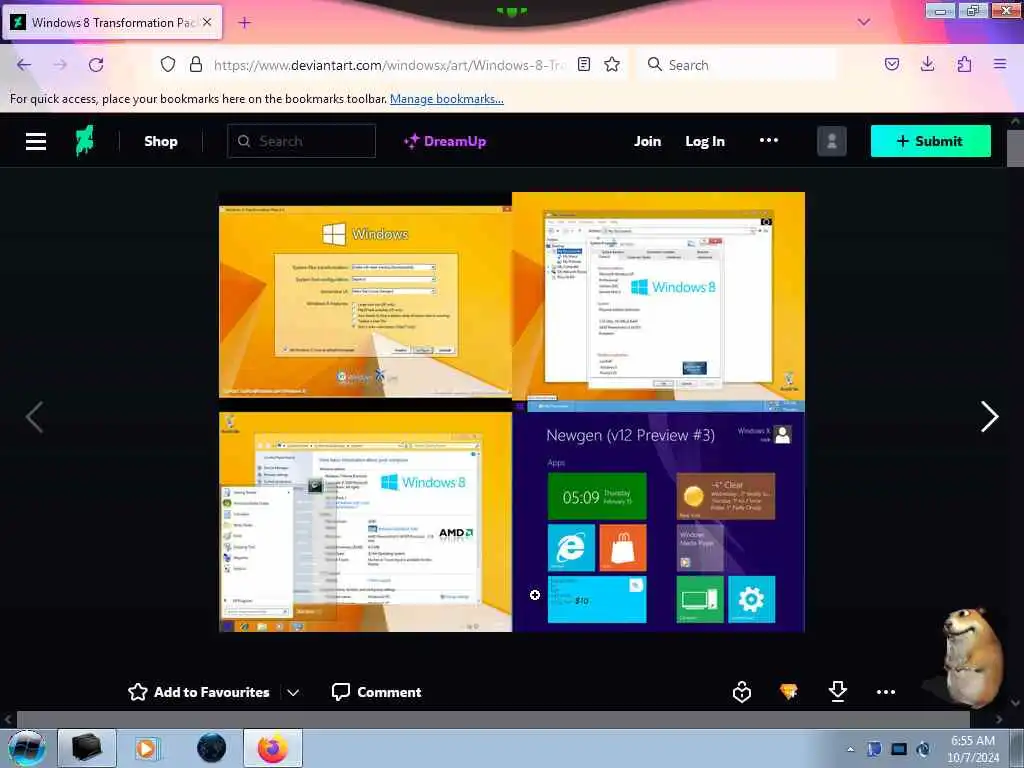Screen dimensions: 1024x768
Task: Go to the next deviation arrow
Action: click(x=989, y=417)
